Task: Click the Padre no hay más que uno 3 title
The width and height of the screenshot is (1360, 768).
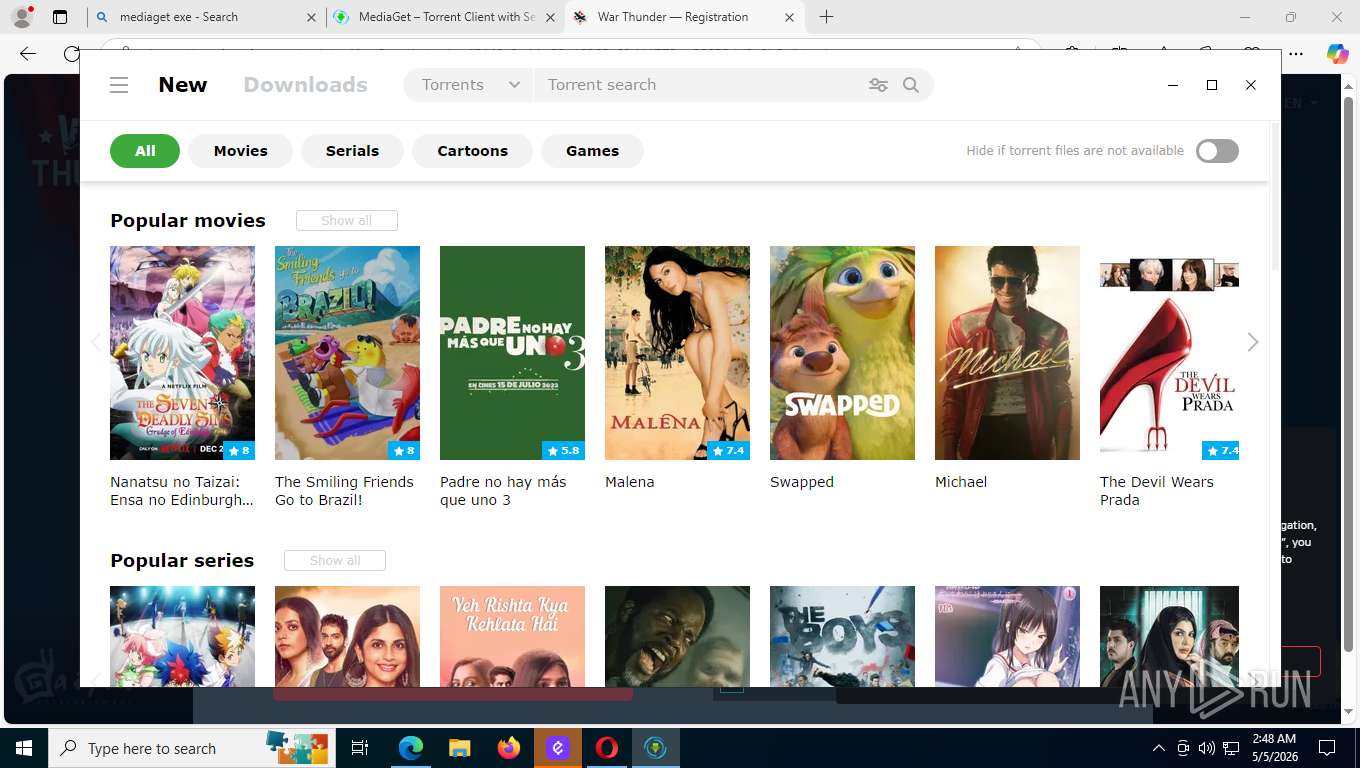Action: (503, 491)
